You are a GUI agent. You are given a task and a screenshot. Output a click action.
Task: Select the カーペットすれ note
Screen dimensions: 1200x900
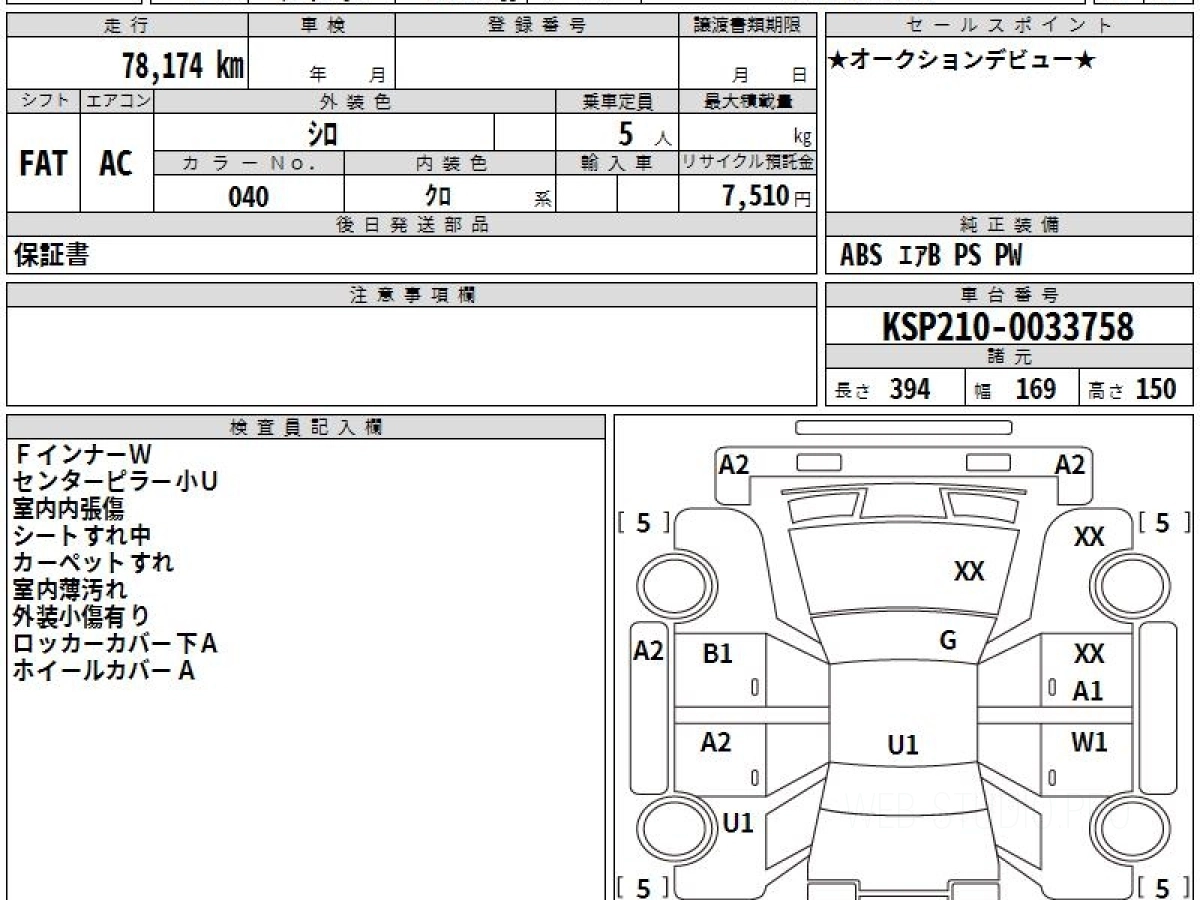(93, 562)
